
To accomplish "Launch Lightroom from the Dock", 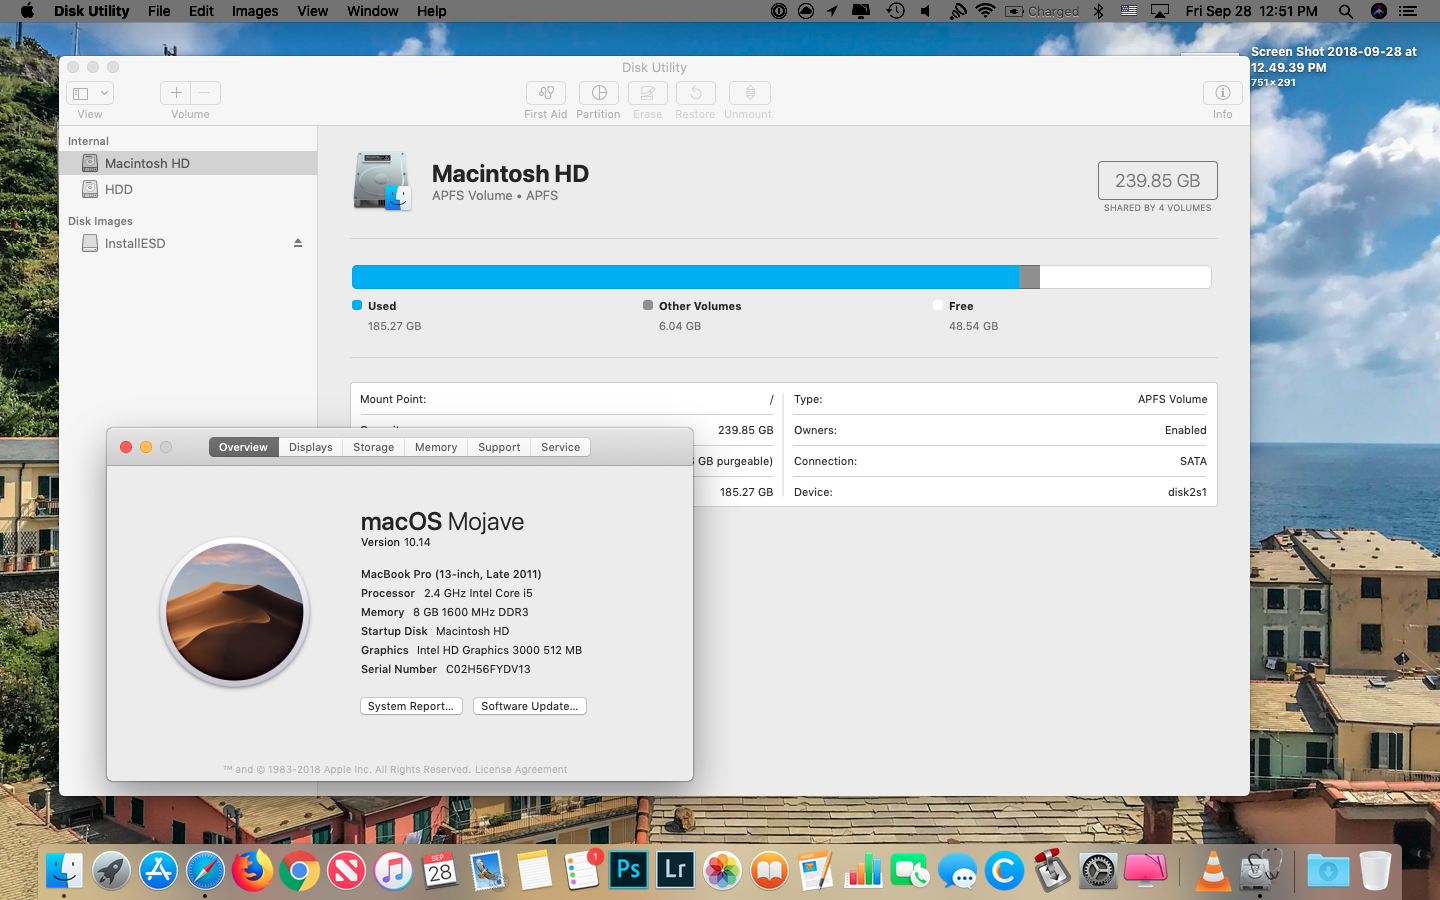I will click(675, 870).
